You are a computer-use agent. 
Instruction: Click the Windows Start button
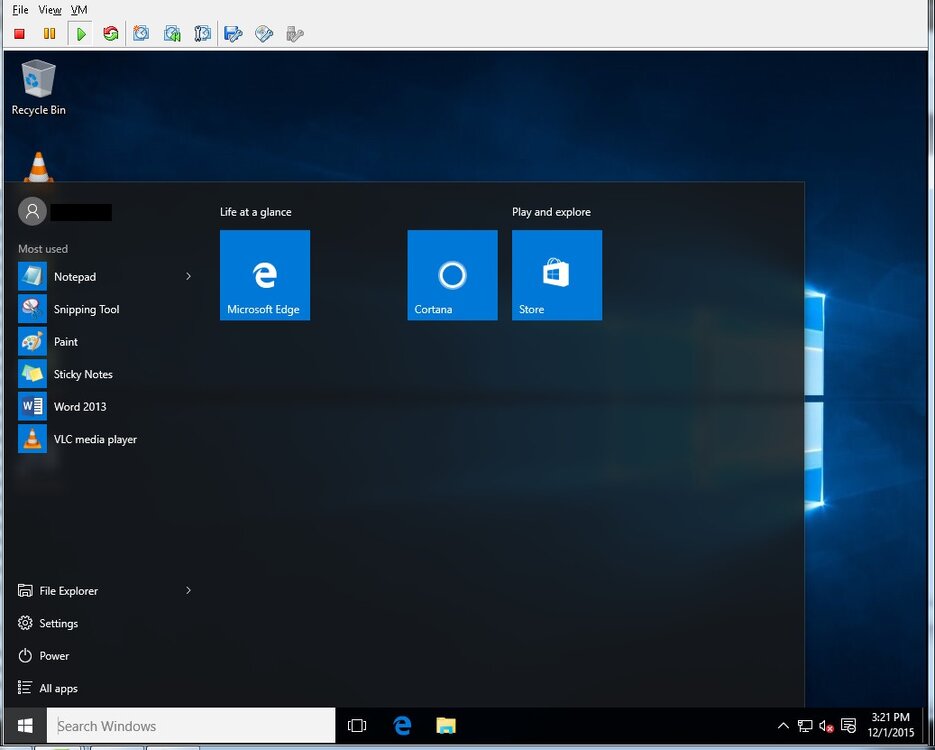tap(25, 726)
